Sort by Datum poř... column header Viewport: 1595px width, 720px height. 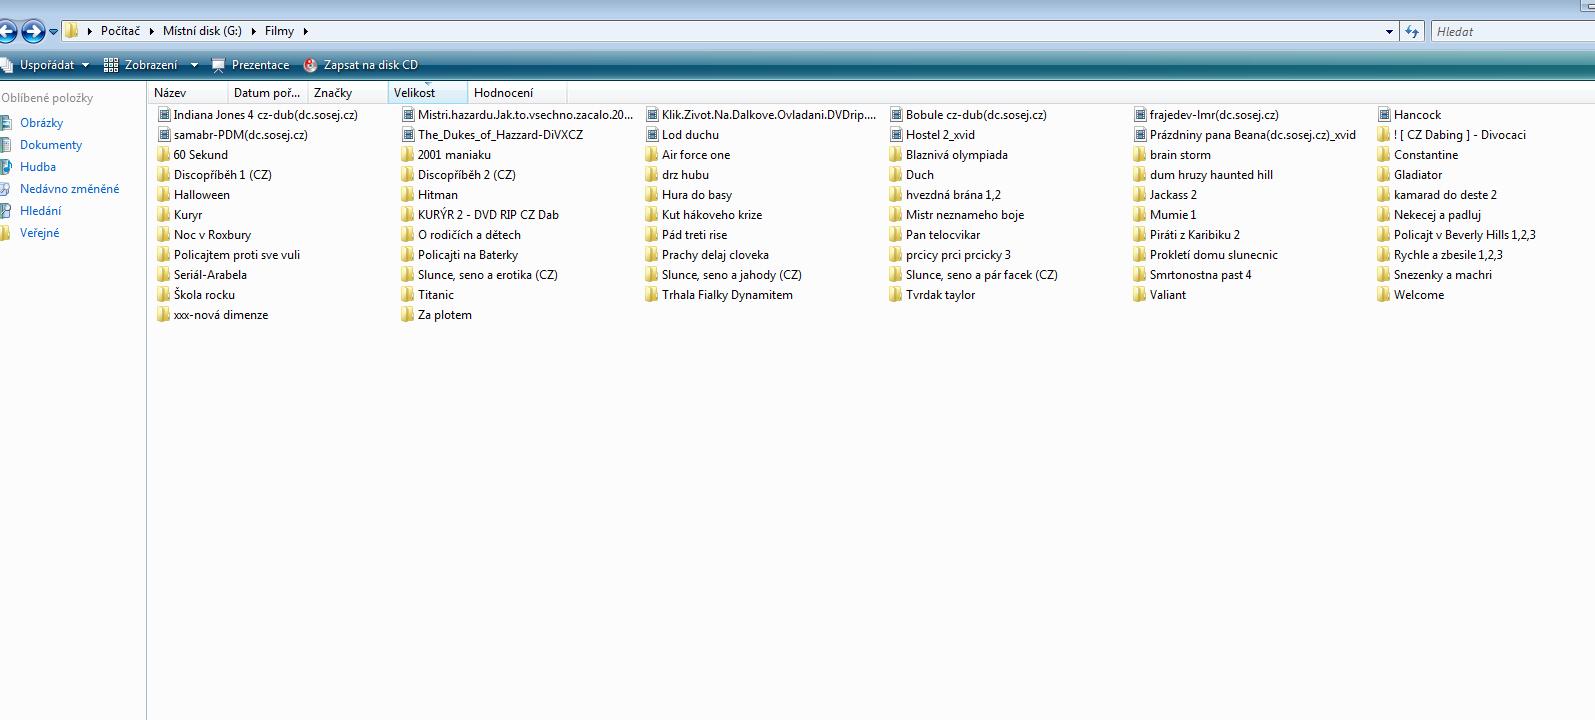pyautogui.click(x=267, y=93)
